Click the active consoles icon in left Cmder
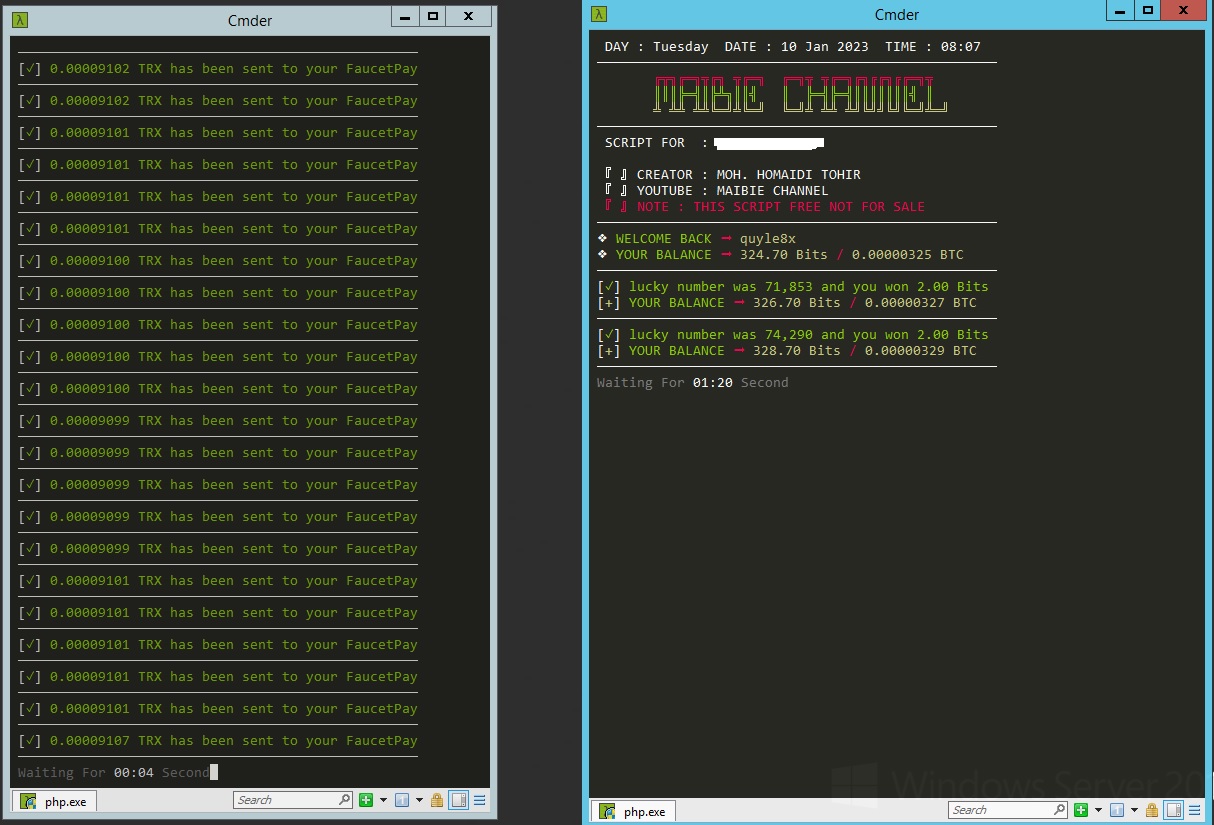 (x=402, y=800)
